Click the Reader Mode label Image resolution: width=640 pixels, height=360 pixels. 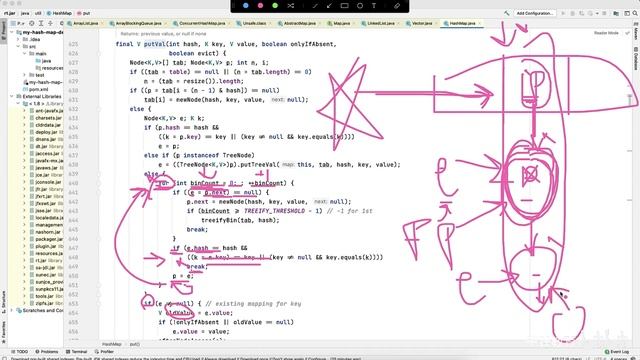click(606, 33)
